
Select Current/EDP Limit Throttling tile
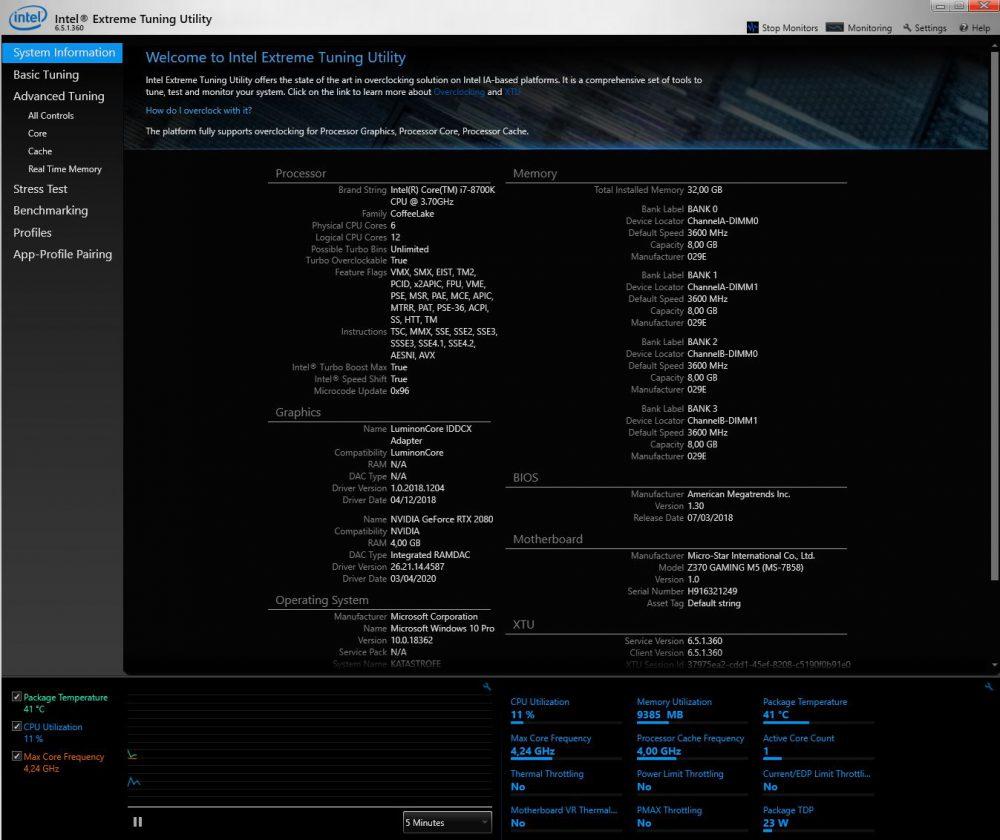click(818, 781)
